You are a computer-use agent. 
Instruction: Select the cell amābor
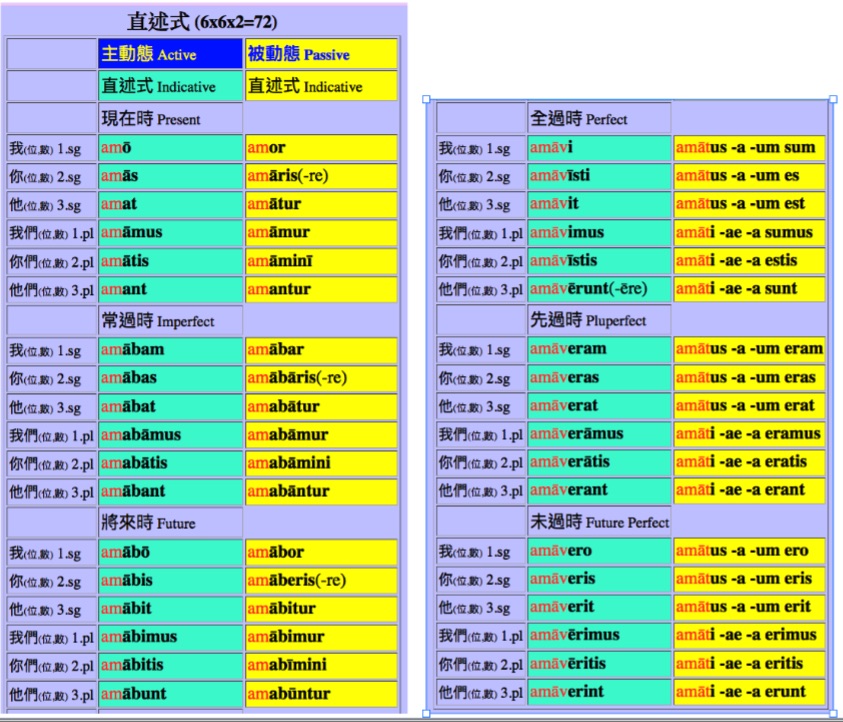tap(321, 552)
